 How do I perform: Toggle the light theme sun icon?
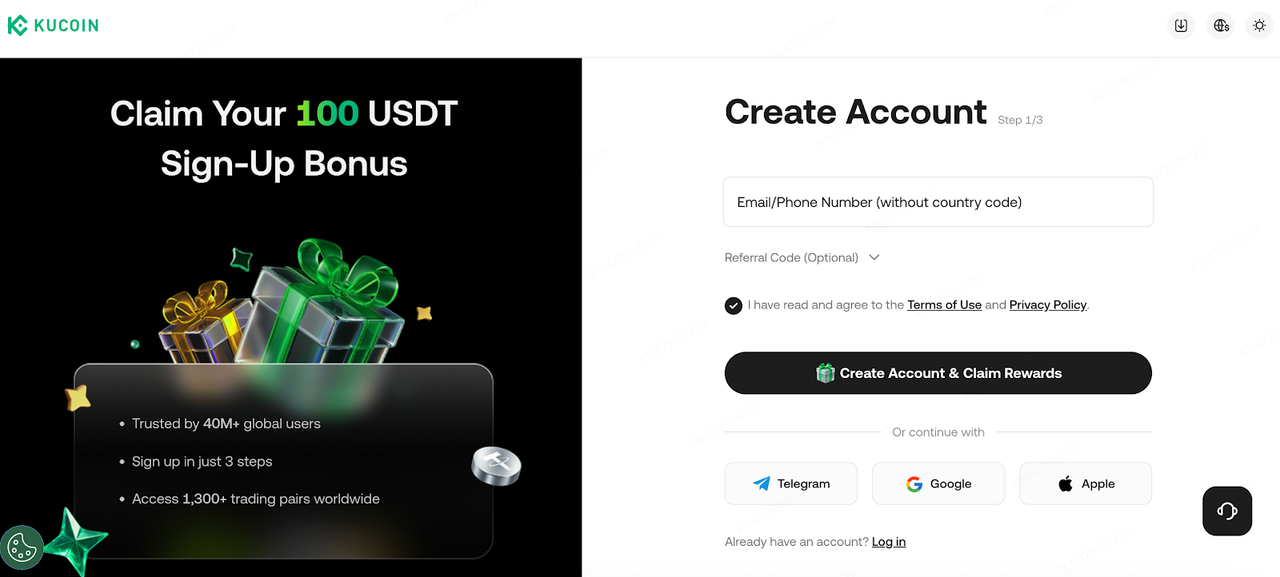(x=1260, y=26)
